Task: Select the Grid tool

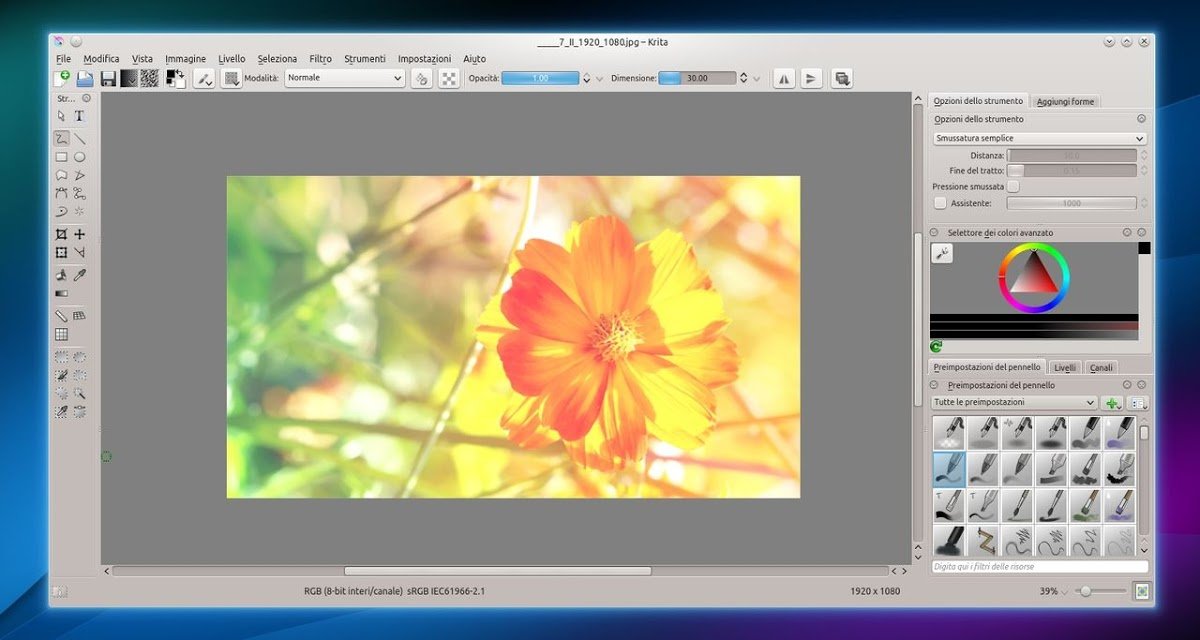Action: point(61,334)
